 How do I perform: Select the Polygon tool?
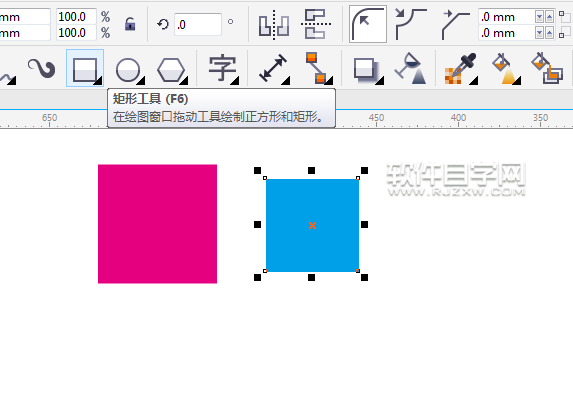click(172, 69)
